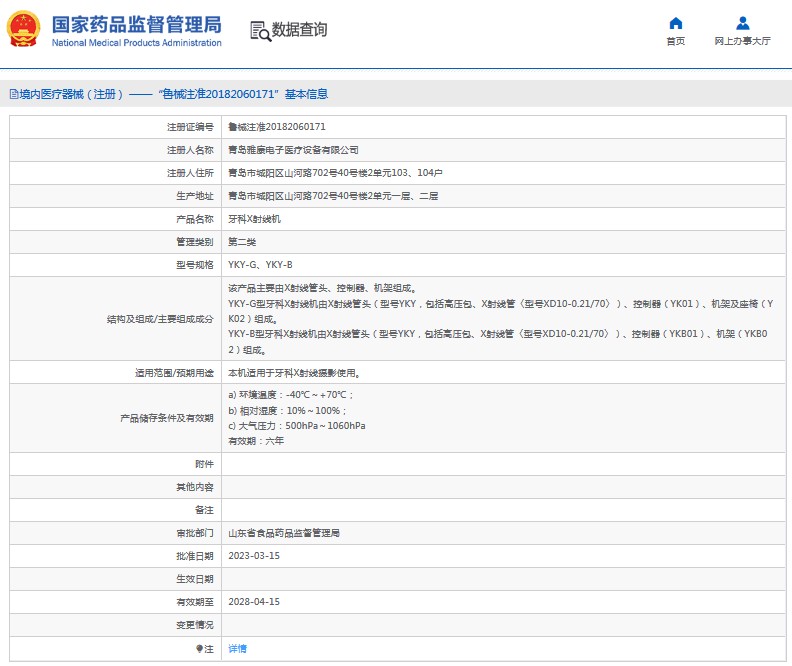Open 网上办事大厅 person icon

coord(742,23)
